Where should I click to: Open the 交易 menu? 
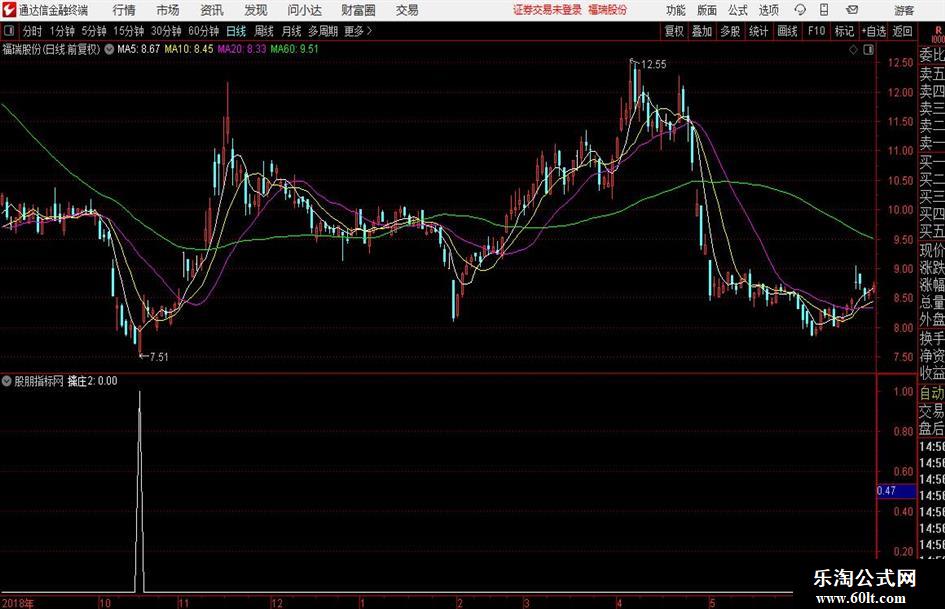(407, 10)
